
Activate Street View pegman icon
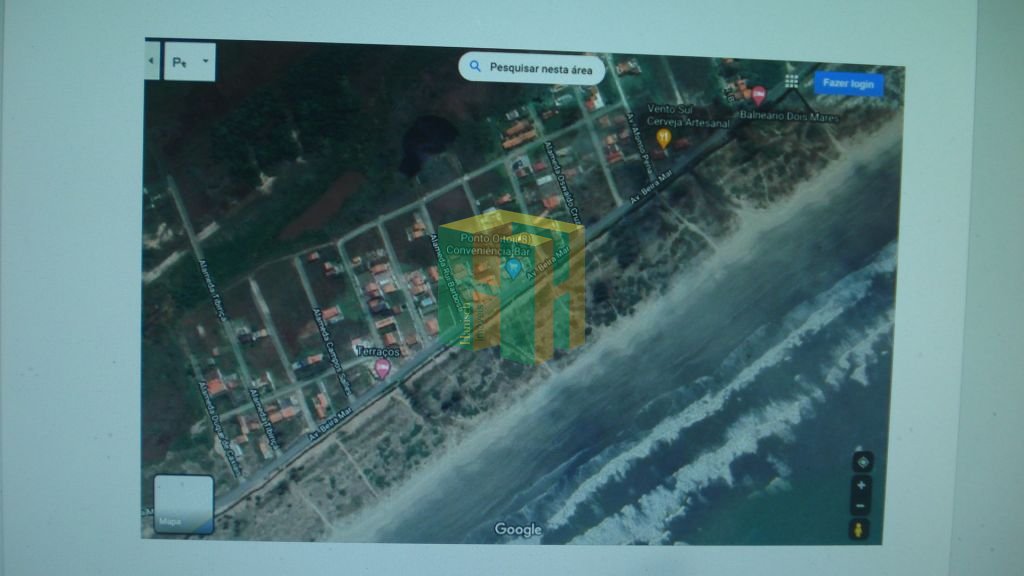tap(859, 528)
